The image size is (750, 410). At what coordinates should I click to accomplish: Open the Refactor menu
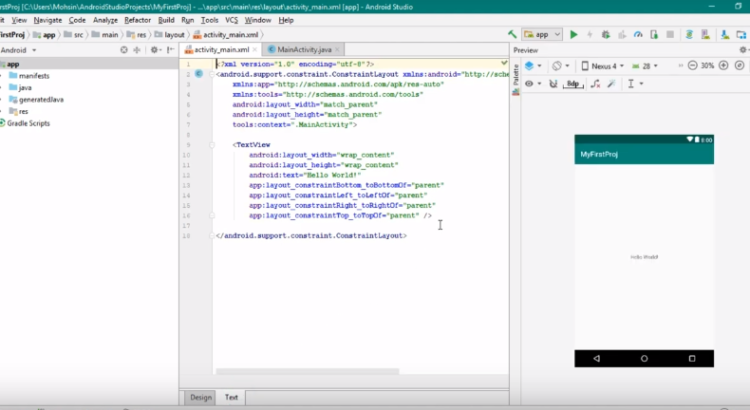137,19
